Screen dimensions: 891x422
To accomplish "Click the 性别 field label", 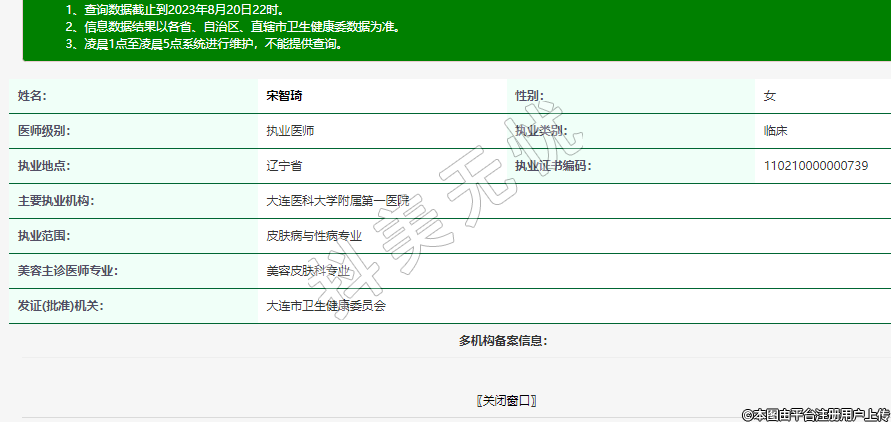I will (528, 96).
